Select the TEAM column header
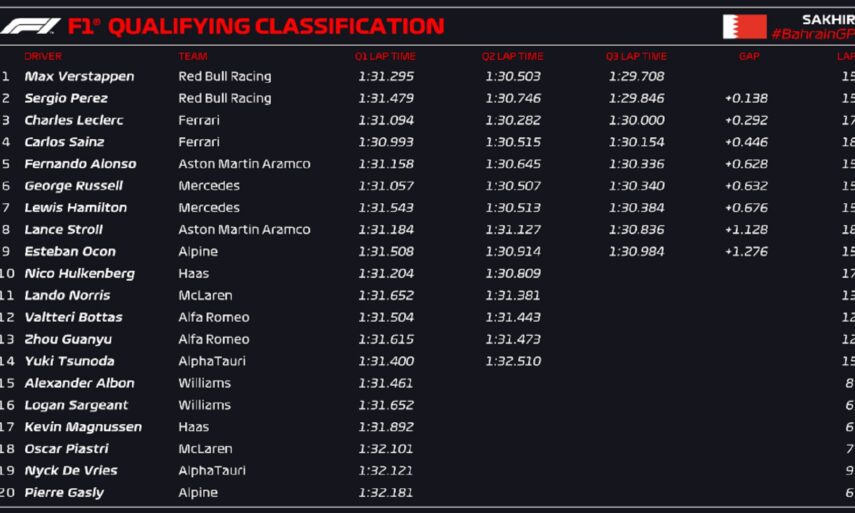The width and height of the screenshot is (855, 513). point(193,57)
